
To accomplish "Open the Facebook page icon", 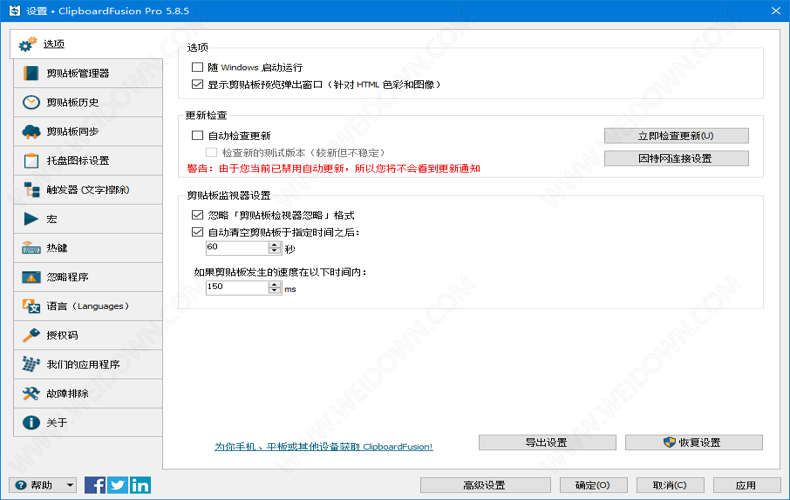I will point(95,485).
